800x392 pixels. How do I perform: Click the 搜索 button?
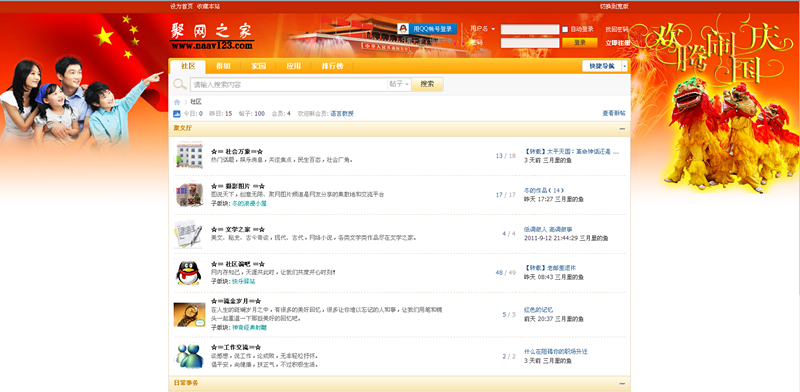point(427,84)
